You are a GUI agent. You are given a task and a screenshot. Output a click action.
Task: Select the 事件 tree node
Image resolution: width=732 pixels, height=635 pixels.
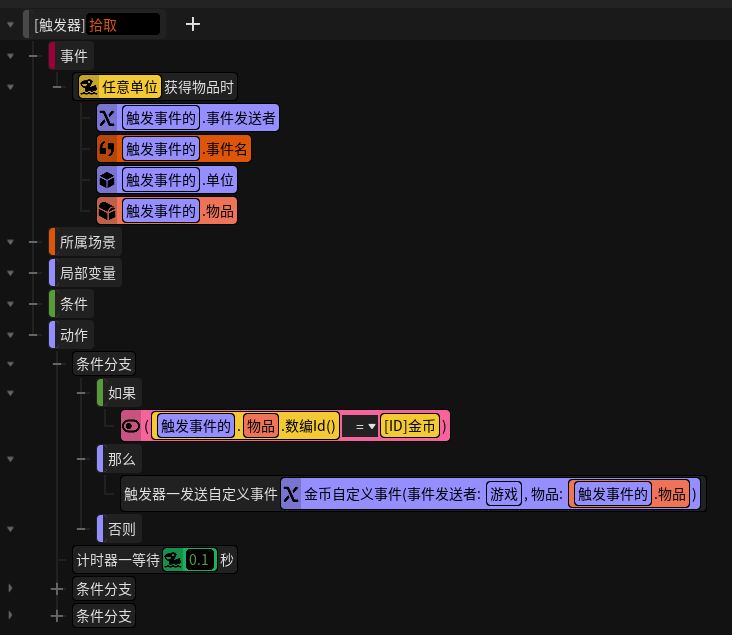(71, 56)
